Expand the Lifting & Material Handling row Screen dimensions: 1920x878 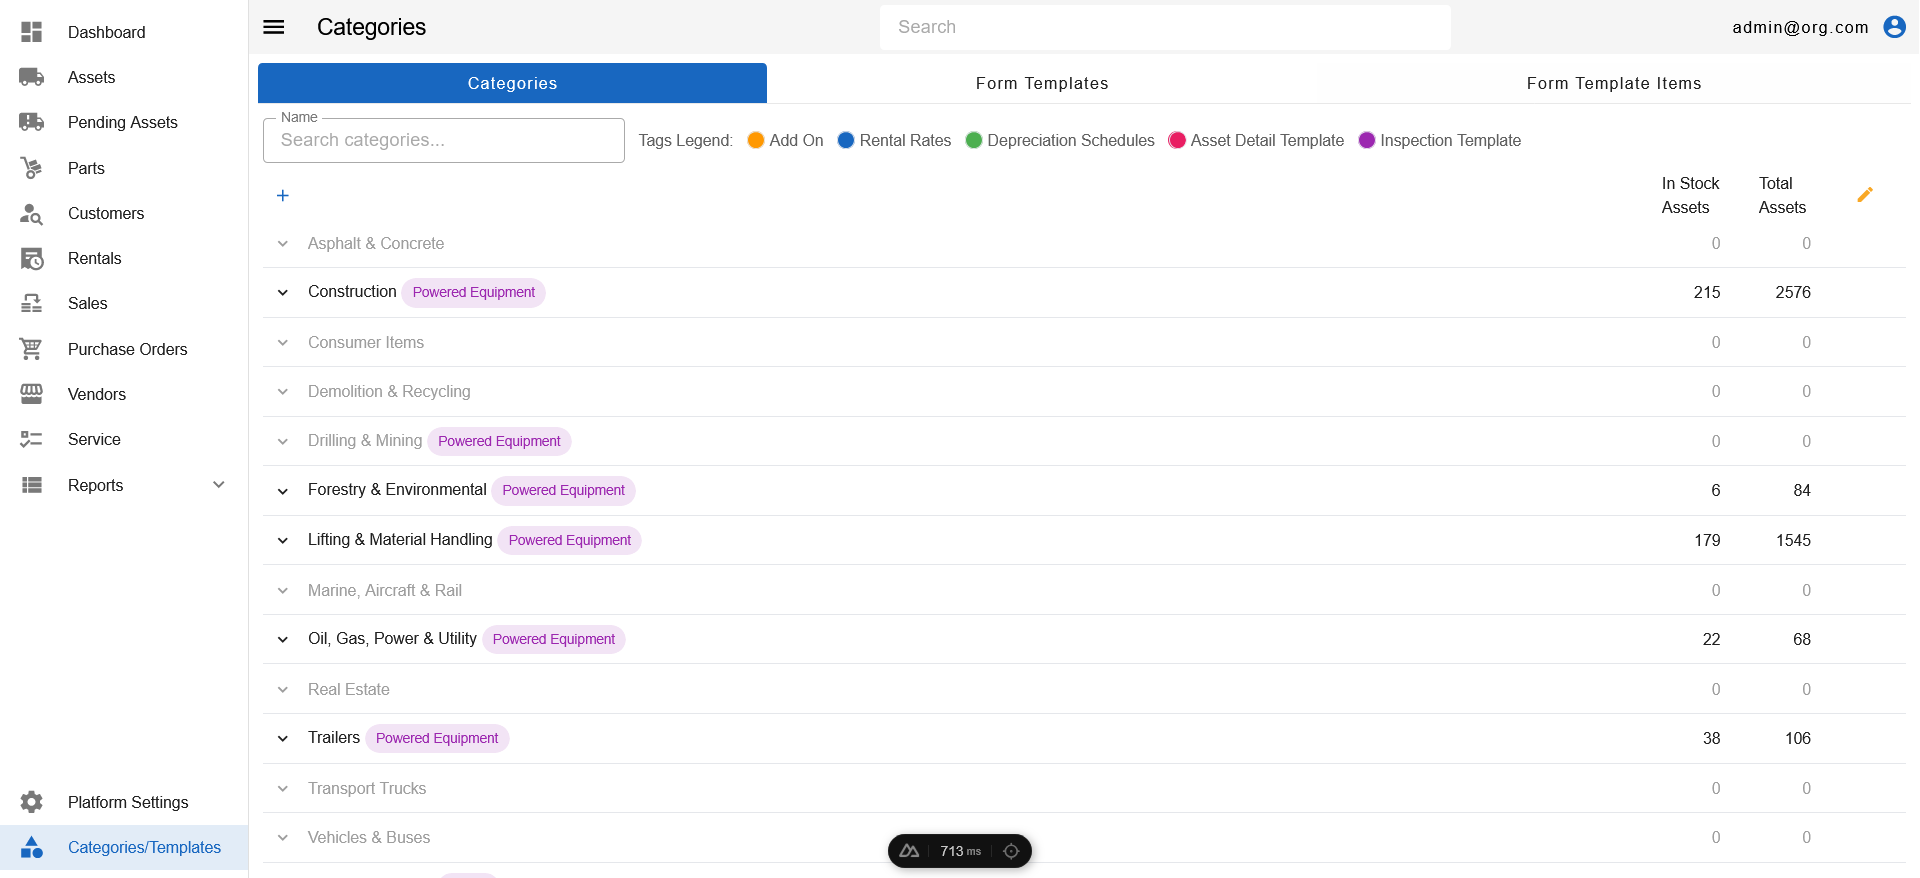[283, 541]
